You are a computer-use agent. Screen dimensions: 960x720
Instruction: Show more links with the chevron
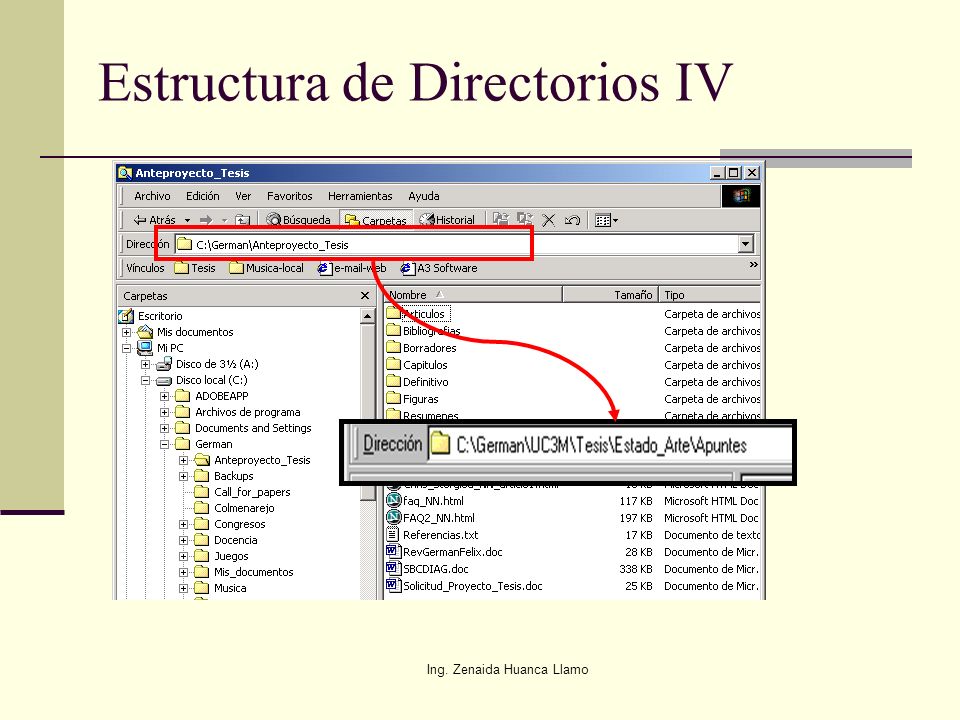click(753, 264)
